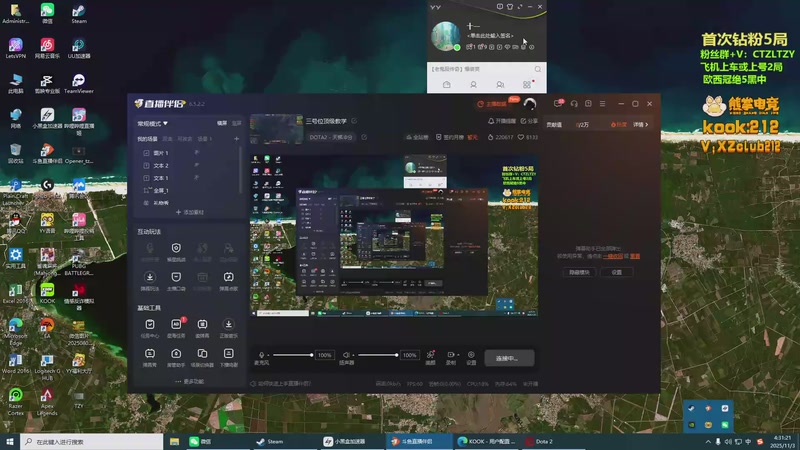Screen dimensions: 800x450
Task: Click the stream cover thumbnail
Action: coord(276,129)
